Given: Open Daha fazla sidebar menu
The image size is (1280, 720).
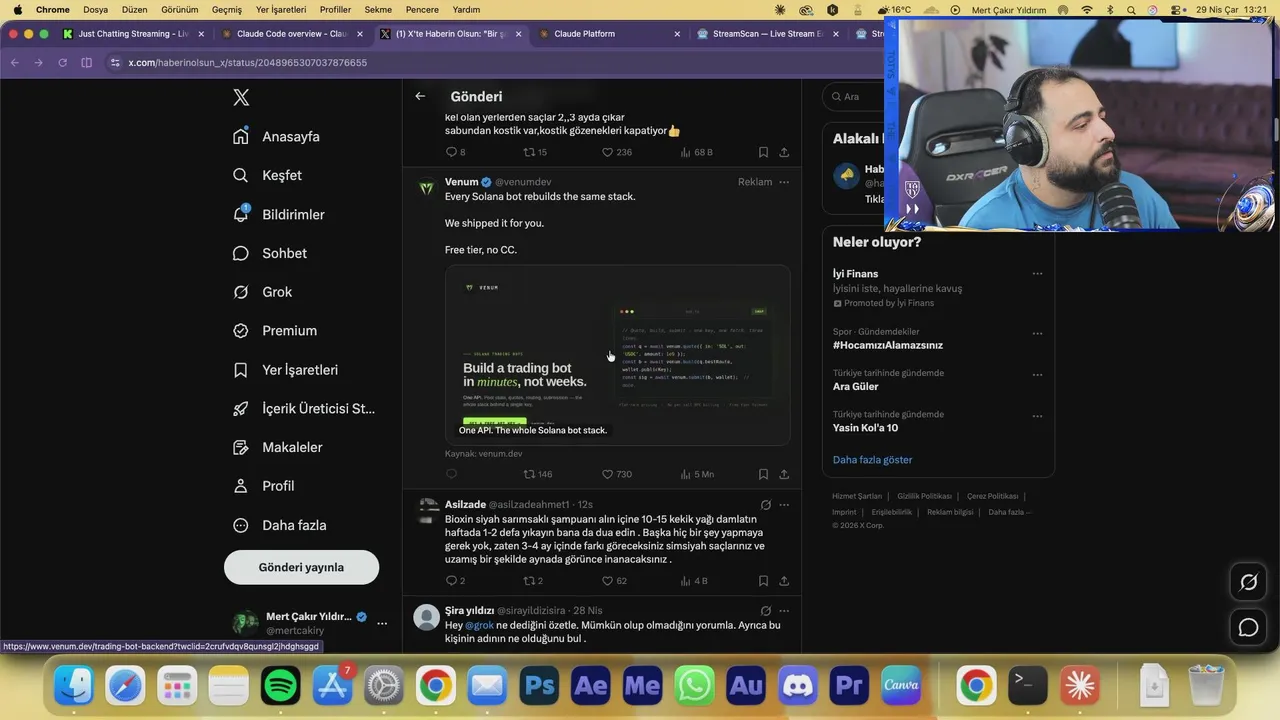Looking at the screenshot, I should click(280, 525).
